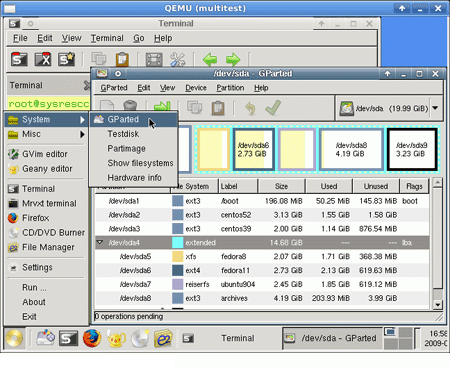The width and height of the screenshot is (450, 369).
Task: Select Hardware info in System submenu
Action: click(133, 178)
